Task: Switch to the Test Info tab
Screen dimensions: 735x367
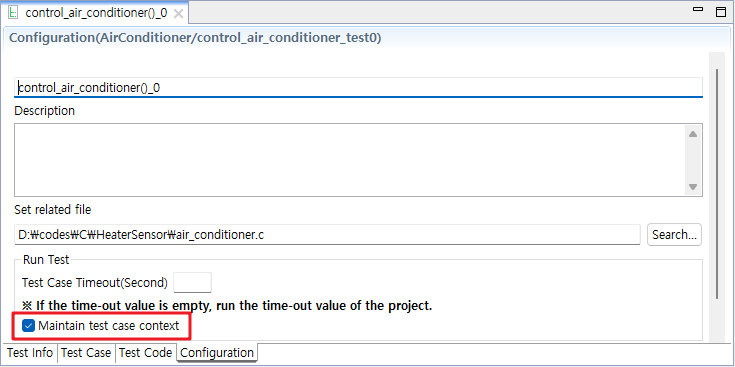Action: pyautogui.click(x=30, y=352)
